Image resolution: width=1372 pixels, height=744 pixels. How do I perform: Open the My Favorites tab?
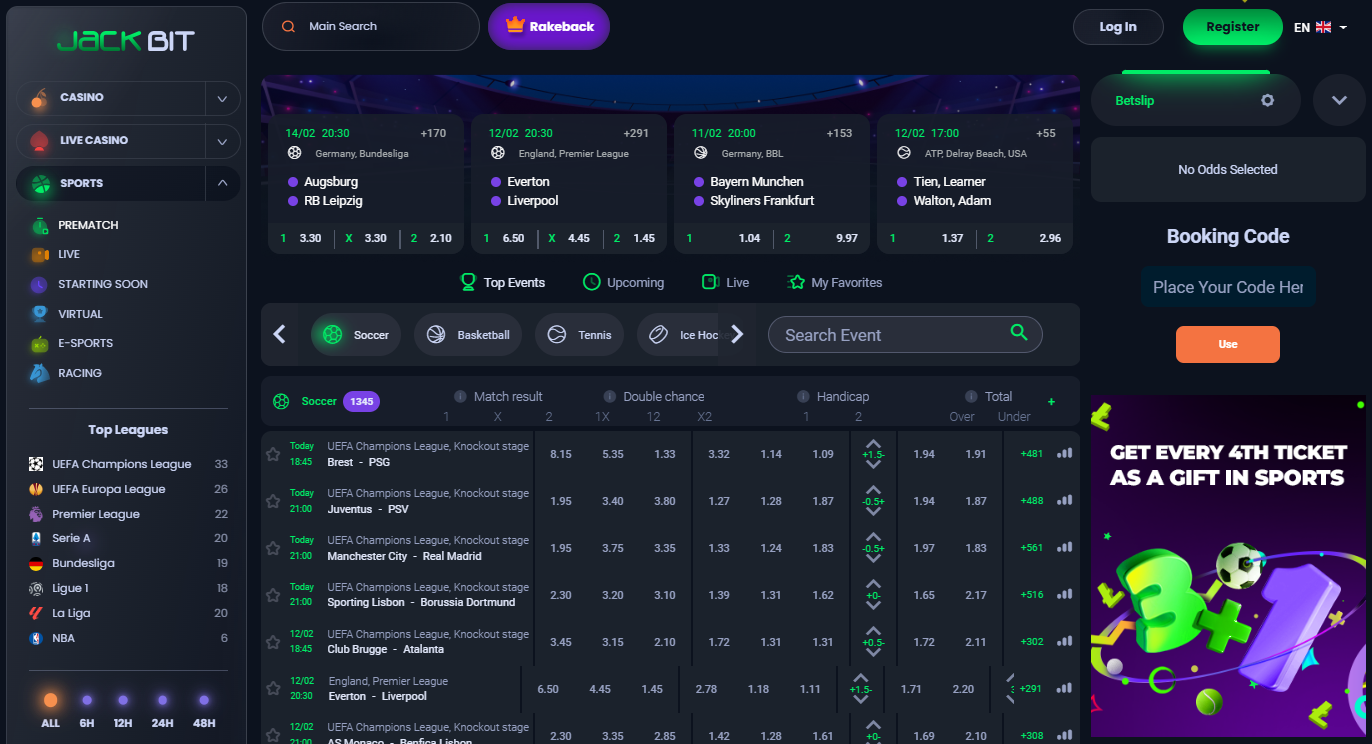(x=835, y=282)
